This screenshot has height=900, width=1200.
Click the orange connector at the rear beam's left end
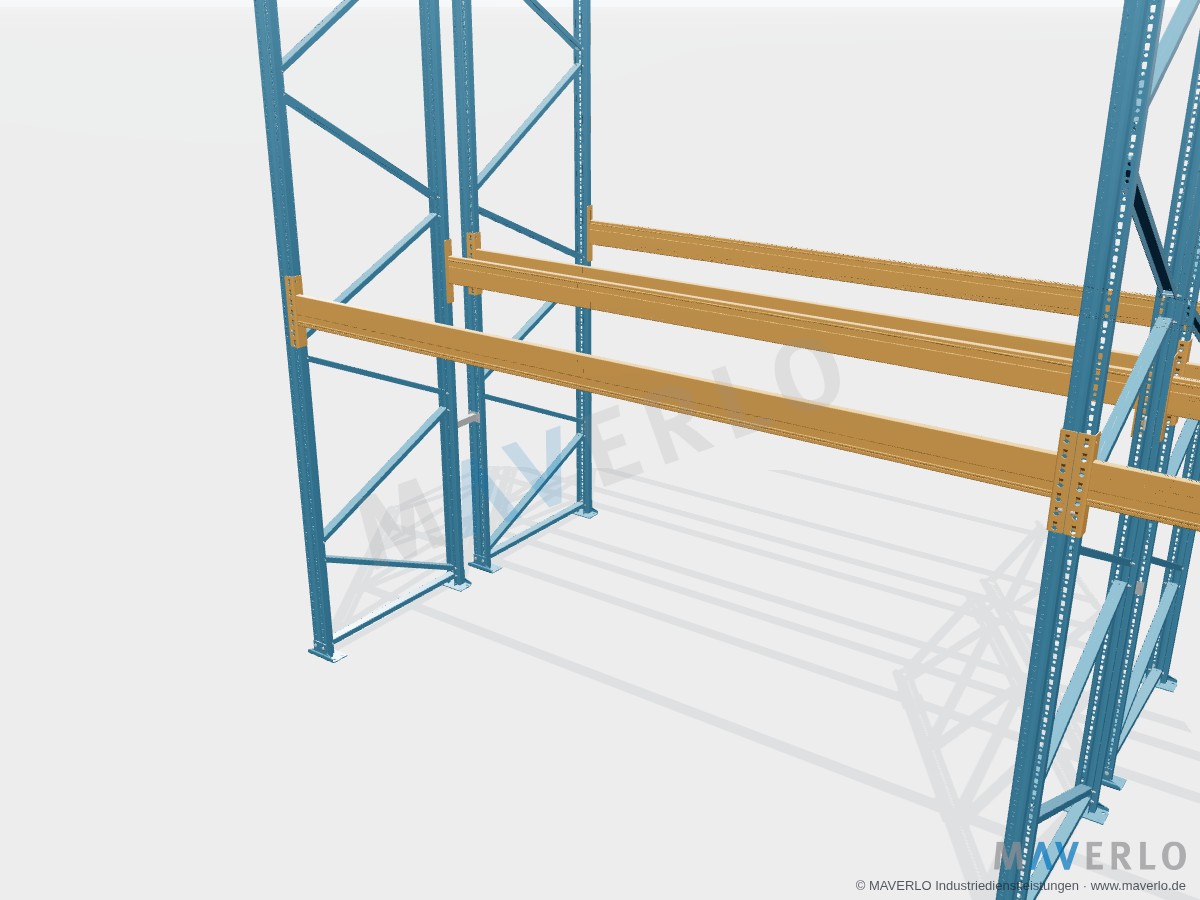(x=590, y=233)
